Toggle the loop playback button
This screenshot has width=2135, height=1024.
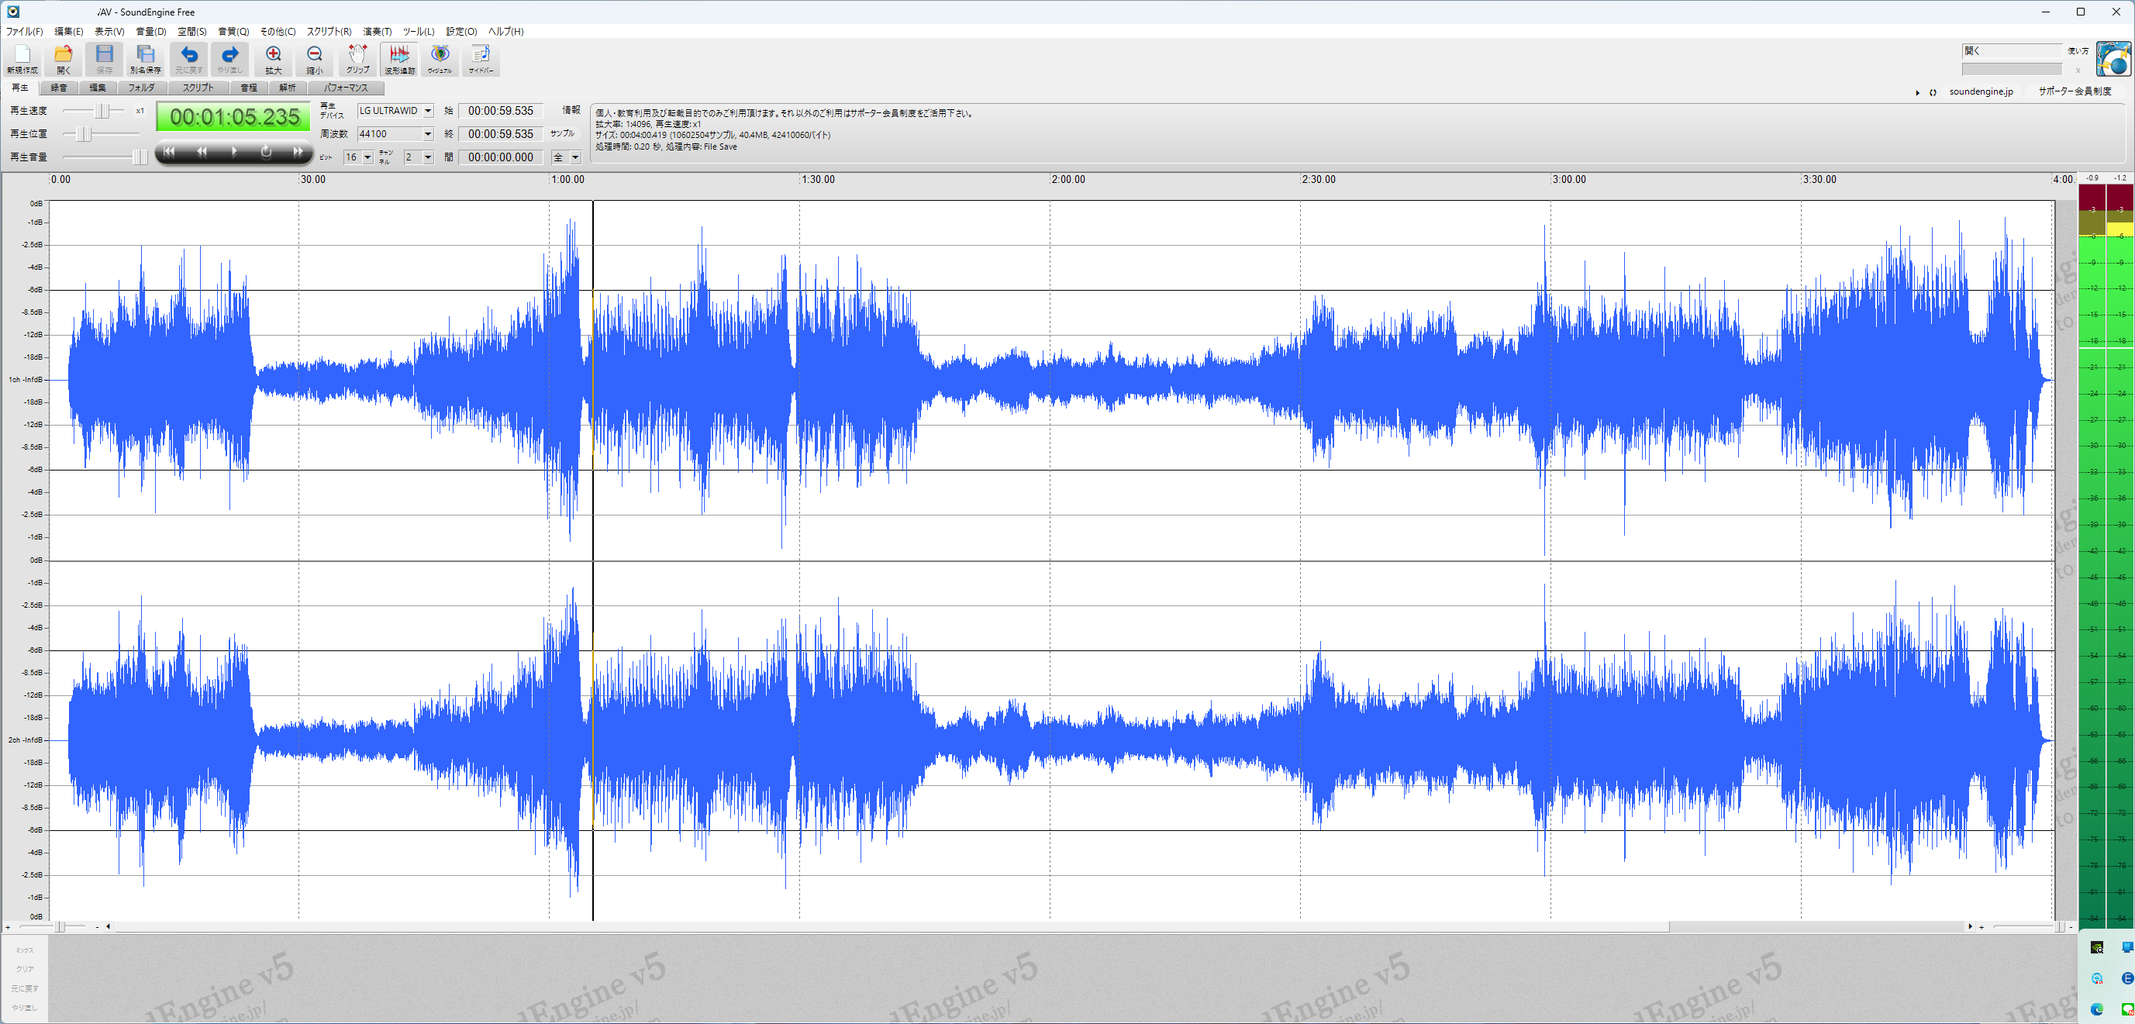click(x=266, y=152)
